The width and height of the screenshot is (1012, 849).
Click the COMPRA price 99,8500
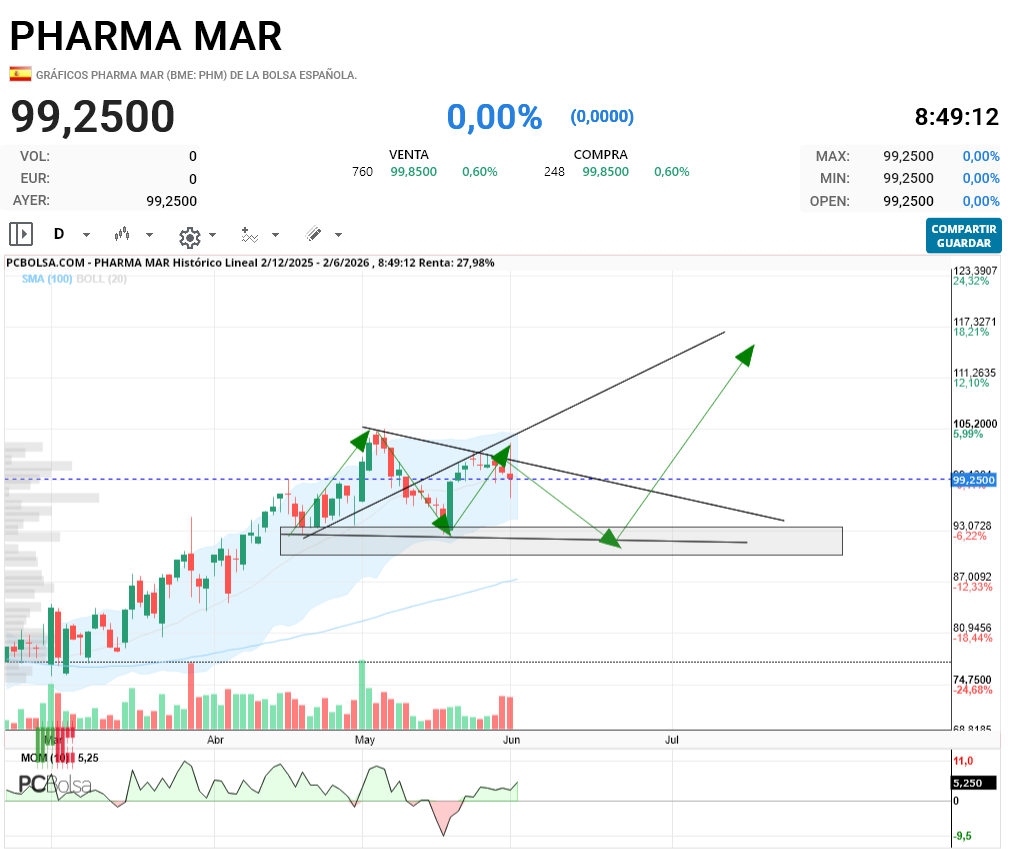tap(605, 172)
